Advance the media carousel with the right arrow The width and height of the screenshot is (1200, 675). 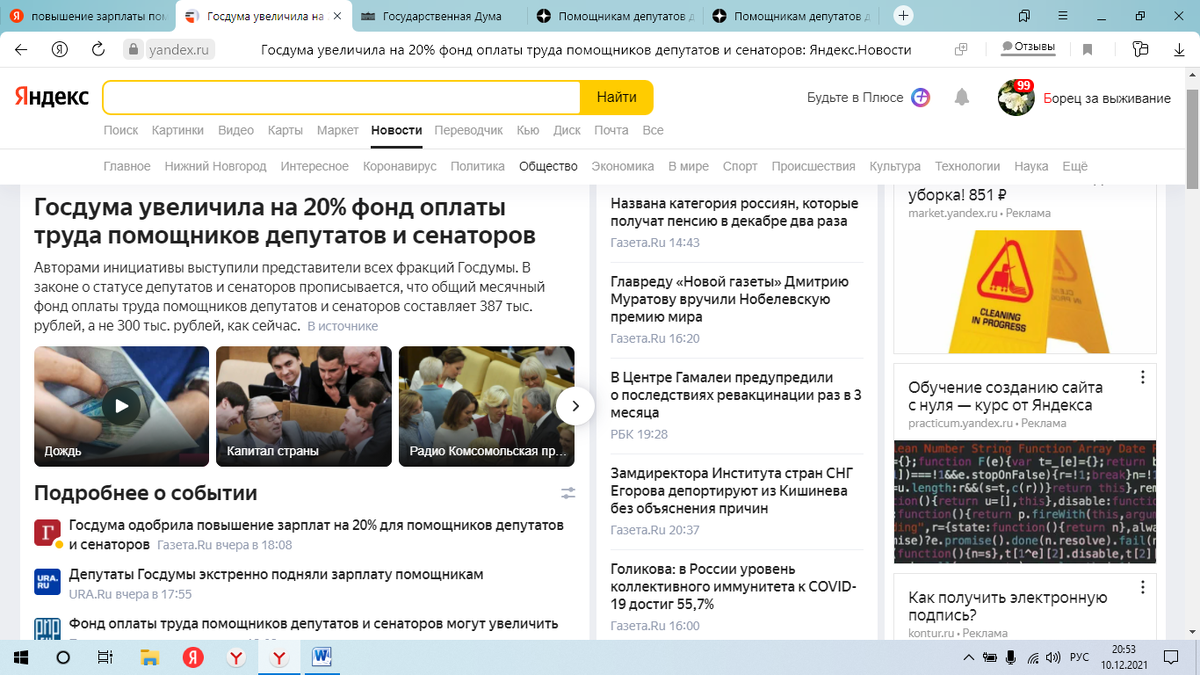pyautogui.click(x=575, y=405)
